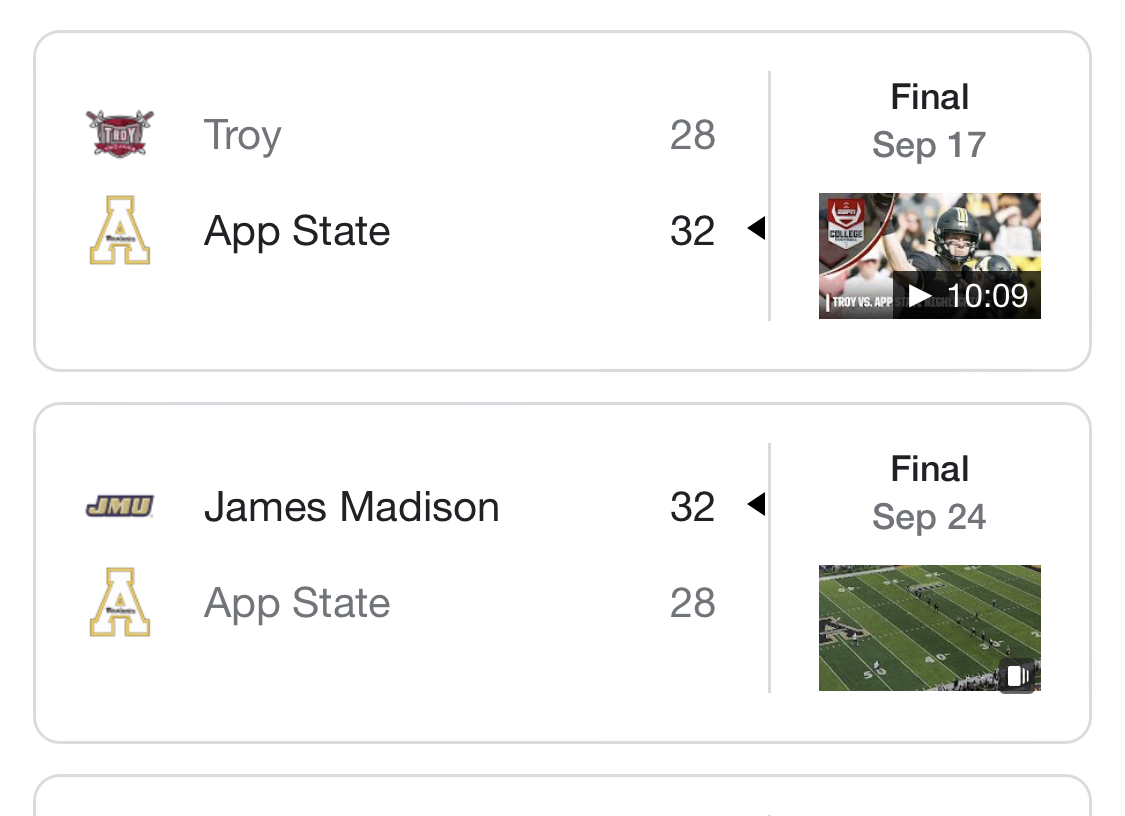Click App State name in Sep 17 game
This screenshot has width=1125, height=816.
coord(297,231)
